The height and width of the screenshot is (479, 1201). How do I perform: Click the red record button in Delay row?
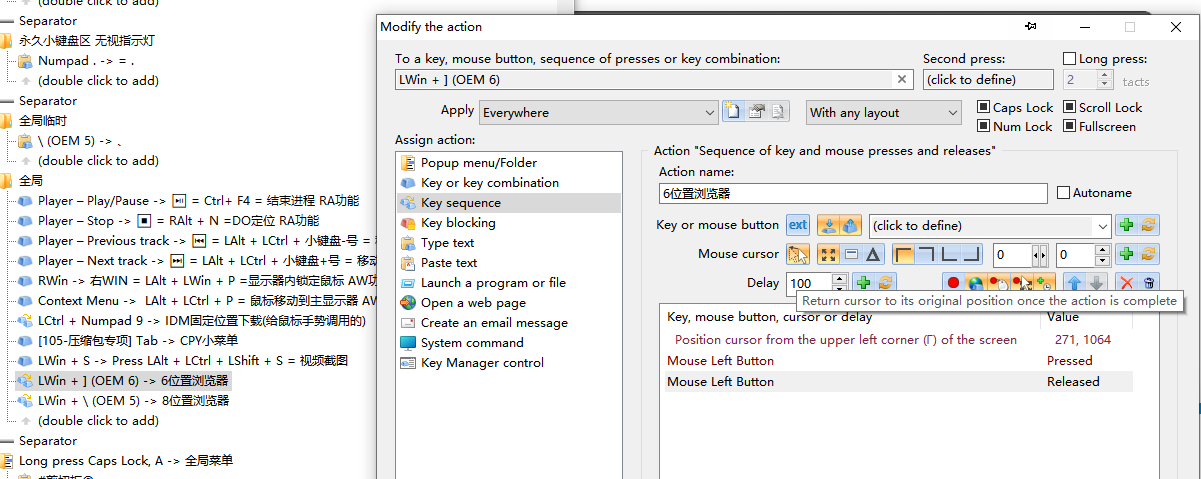953,283
